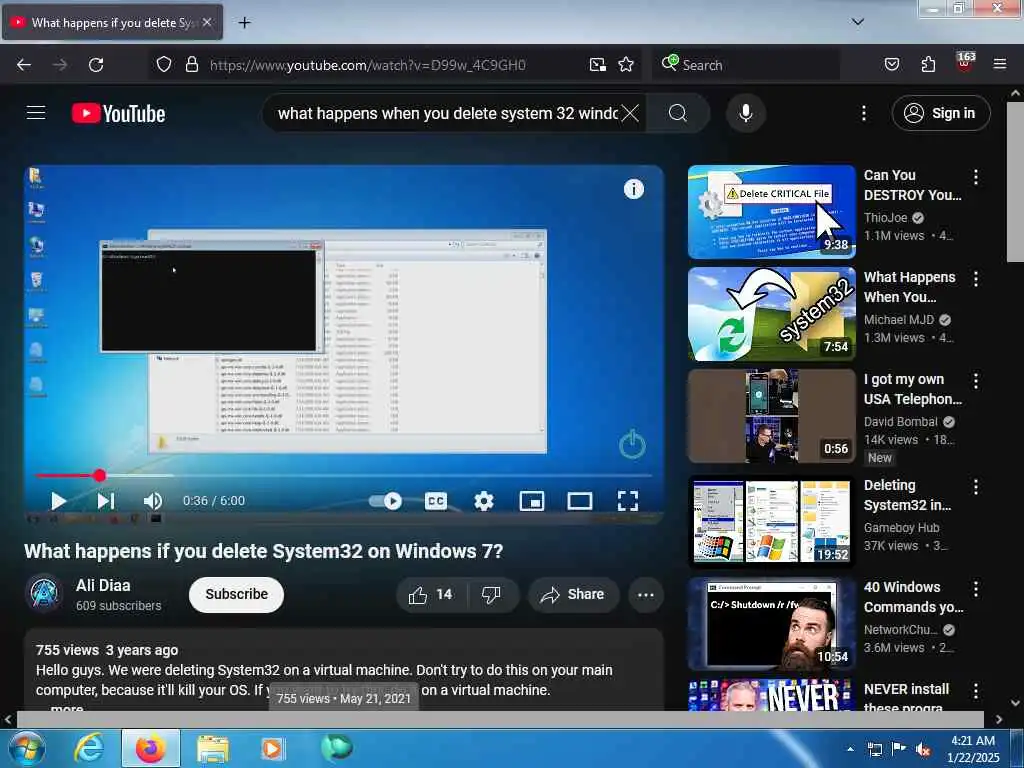Open more actions ellipsis under video

coord(646,594)
